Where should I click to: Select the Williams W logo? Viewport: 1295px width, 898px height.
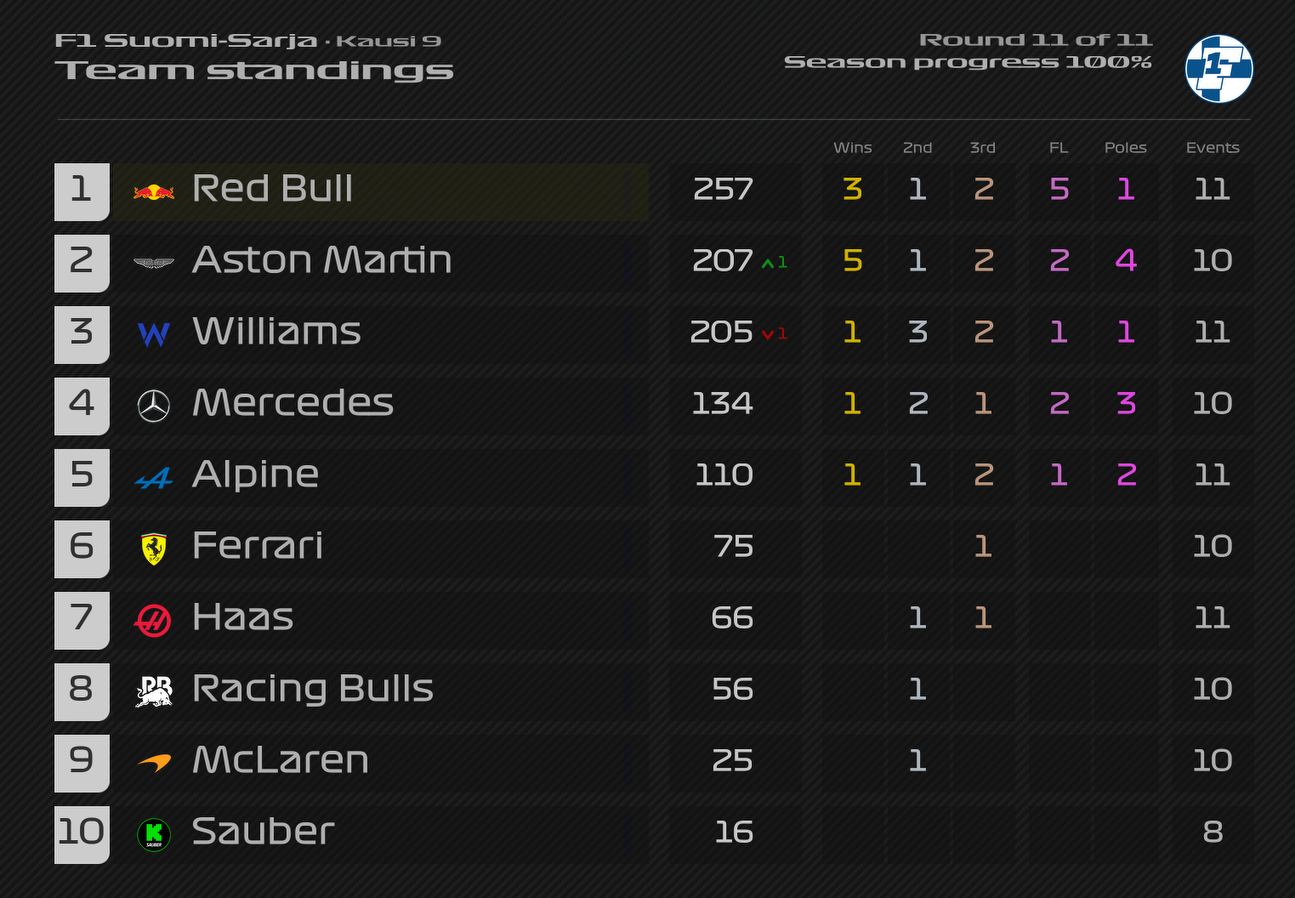154,334
